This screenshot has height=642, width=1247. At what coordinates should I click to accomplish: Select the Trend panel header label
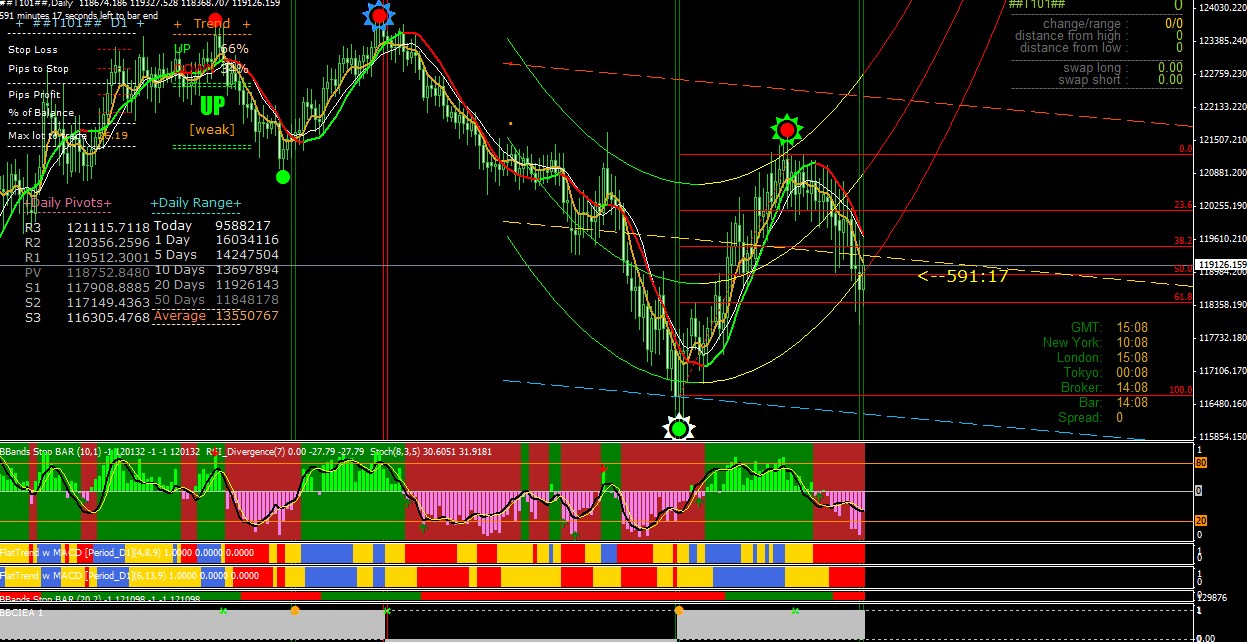click(211, 24)
